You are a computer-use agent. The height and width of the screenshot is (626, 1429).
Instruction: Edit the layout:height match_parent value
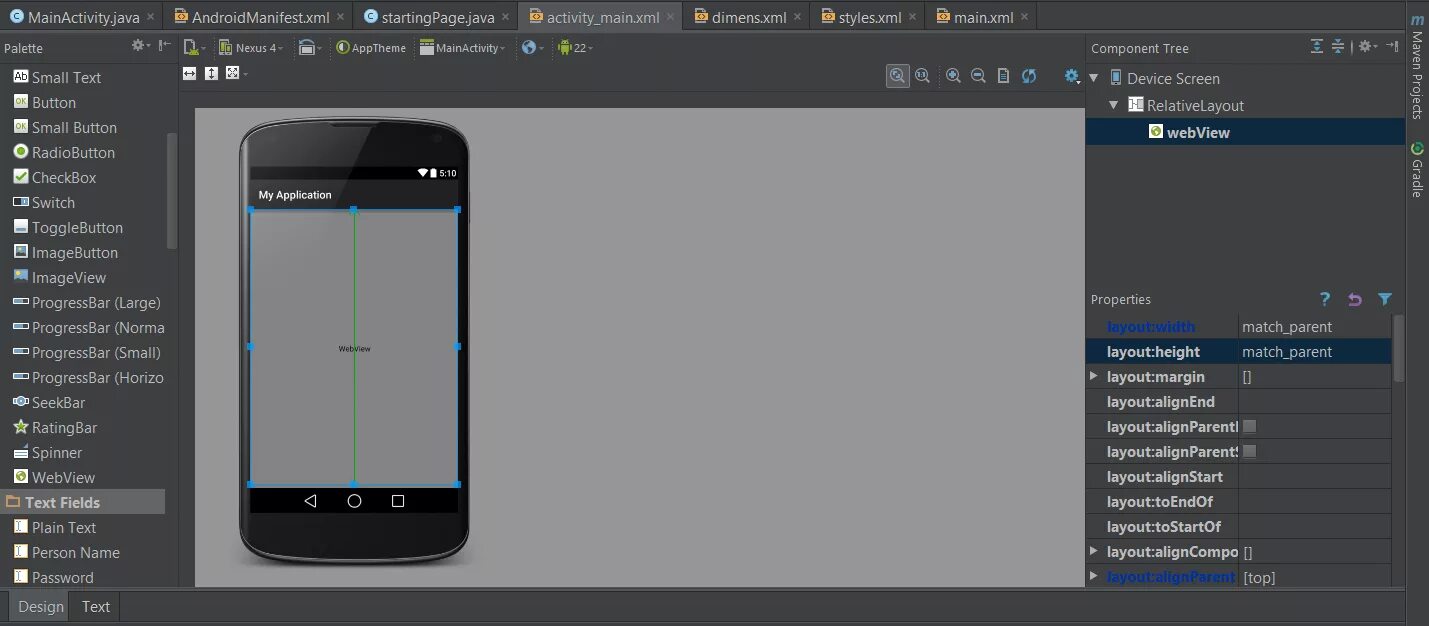click(1314, 352)
